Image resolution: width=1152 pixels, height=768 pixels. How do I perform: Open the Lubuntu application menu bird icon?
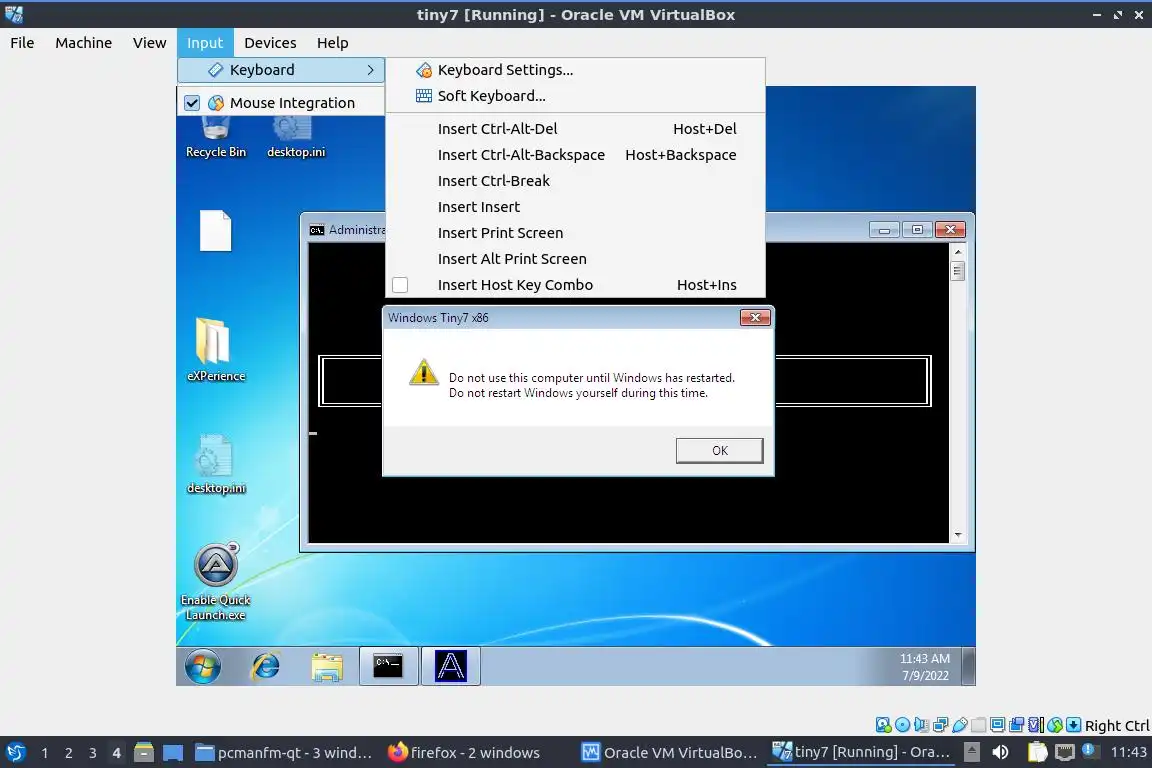15,753
